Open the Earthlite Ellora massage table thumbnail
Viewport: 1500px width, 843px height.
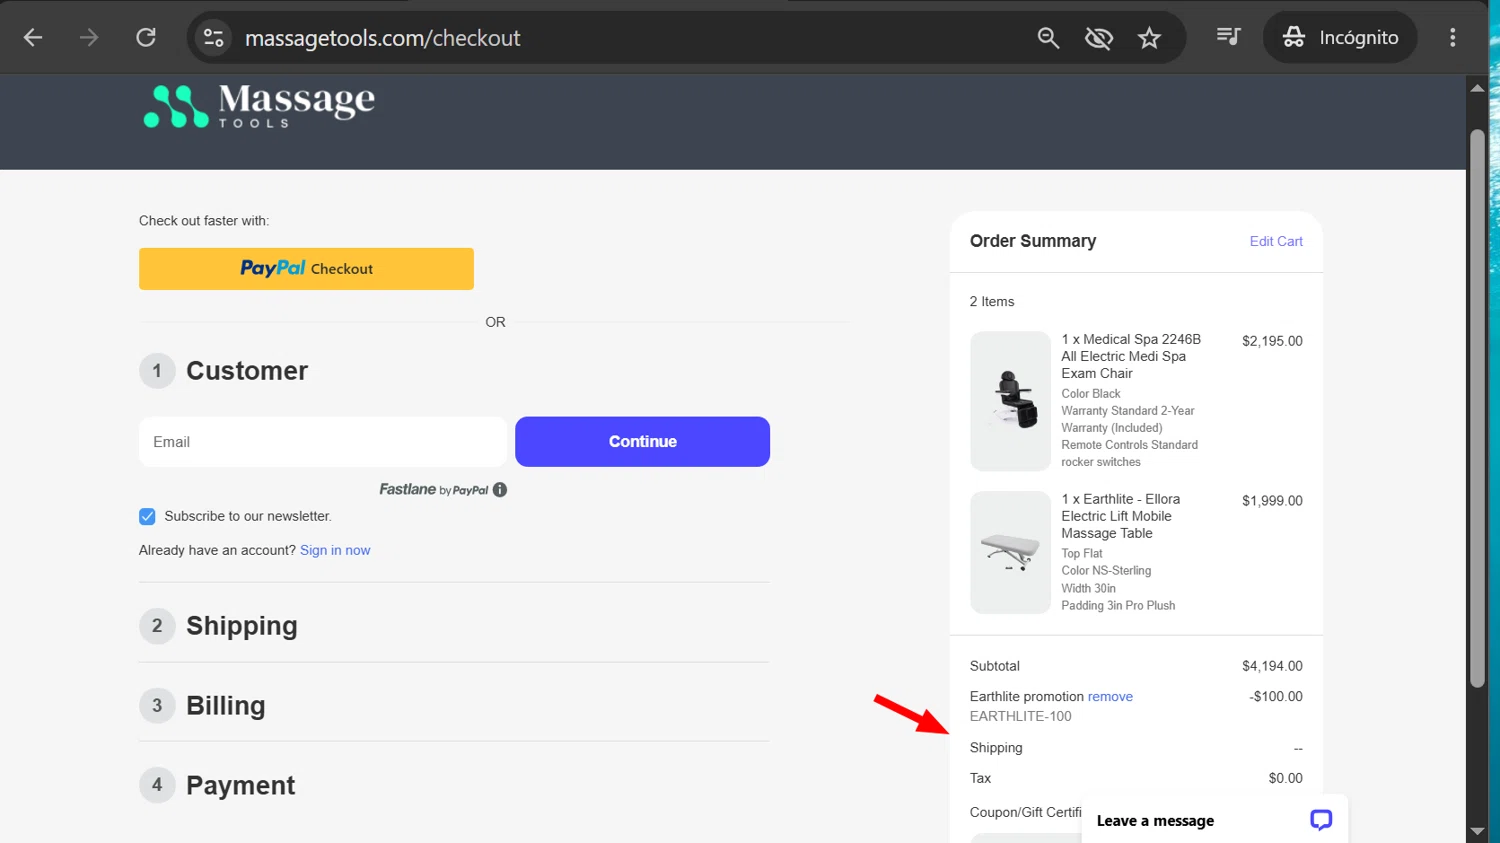coord(1010,552)
